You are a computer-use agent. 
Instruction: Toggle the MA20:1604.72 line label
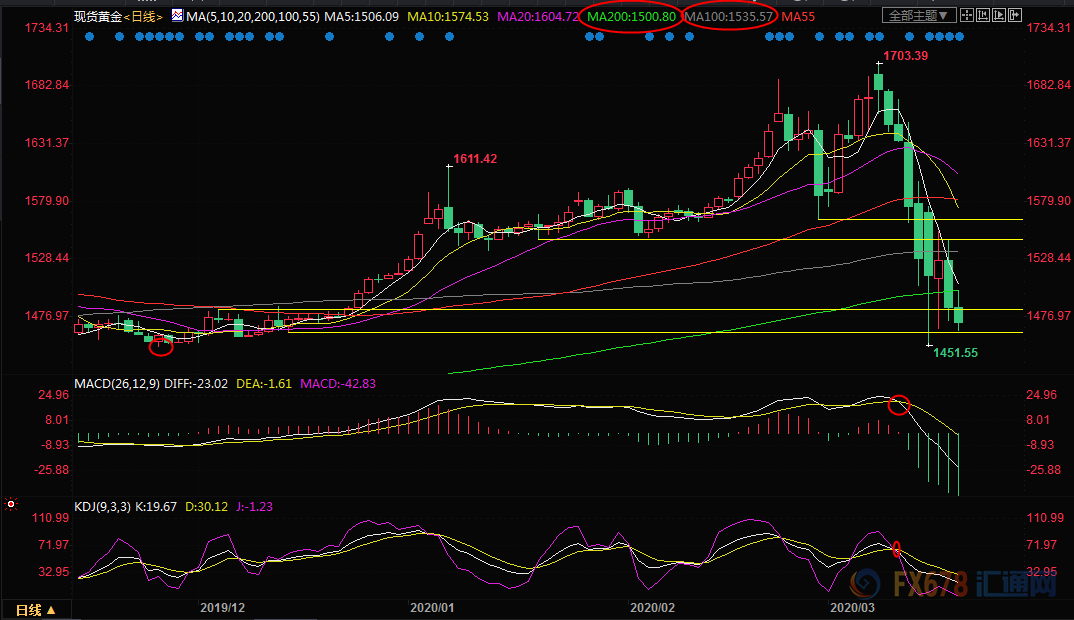click(538, 16)
